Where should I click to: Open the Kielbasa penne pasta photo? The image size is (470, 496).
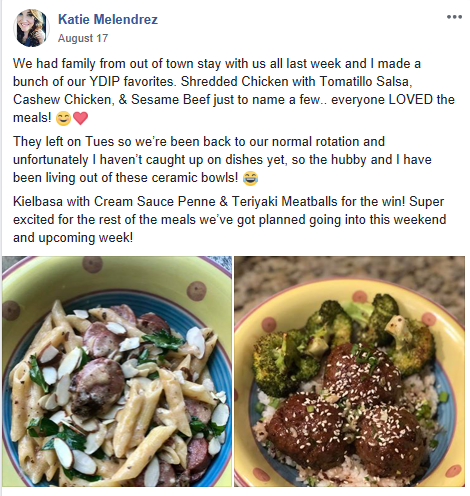117,371
